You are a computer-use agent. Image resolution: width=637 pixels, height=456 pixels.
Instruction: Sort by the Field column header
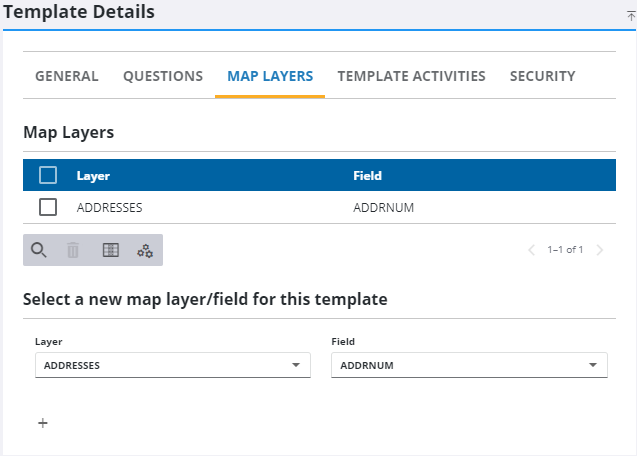tap(368, 176)
